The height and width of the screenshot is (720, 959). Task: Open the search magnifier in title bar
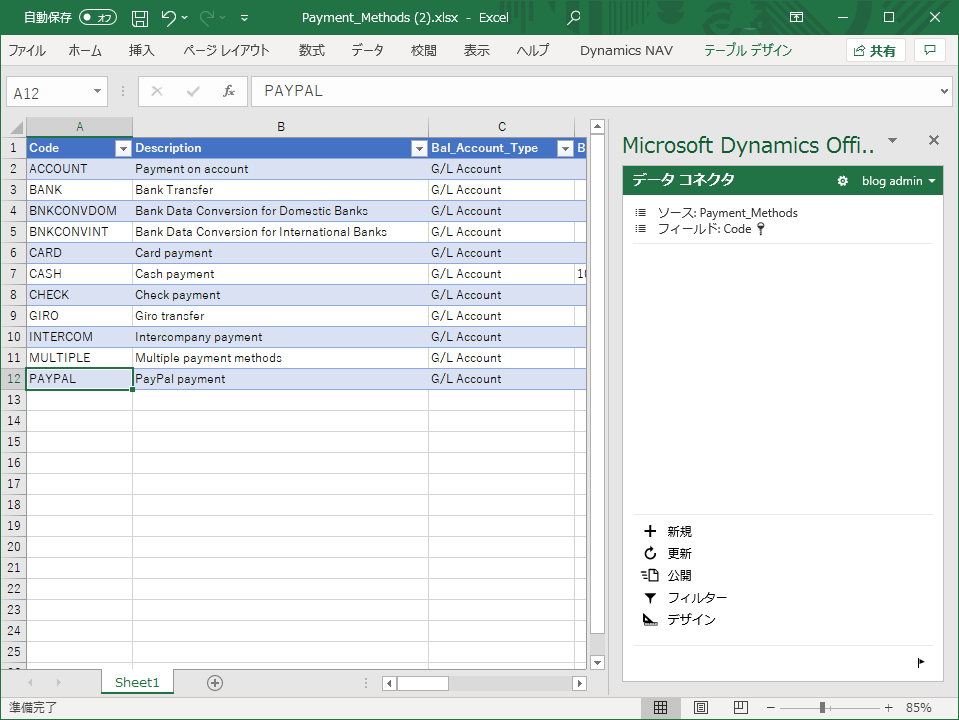[x=573, y=18]
